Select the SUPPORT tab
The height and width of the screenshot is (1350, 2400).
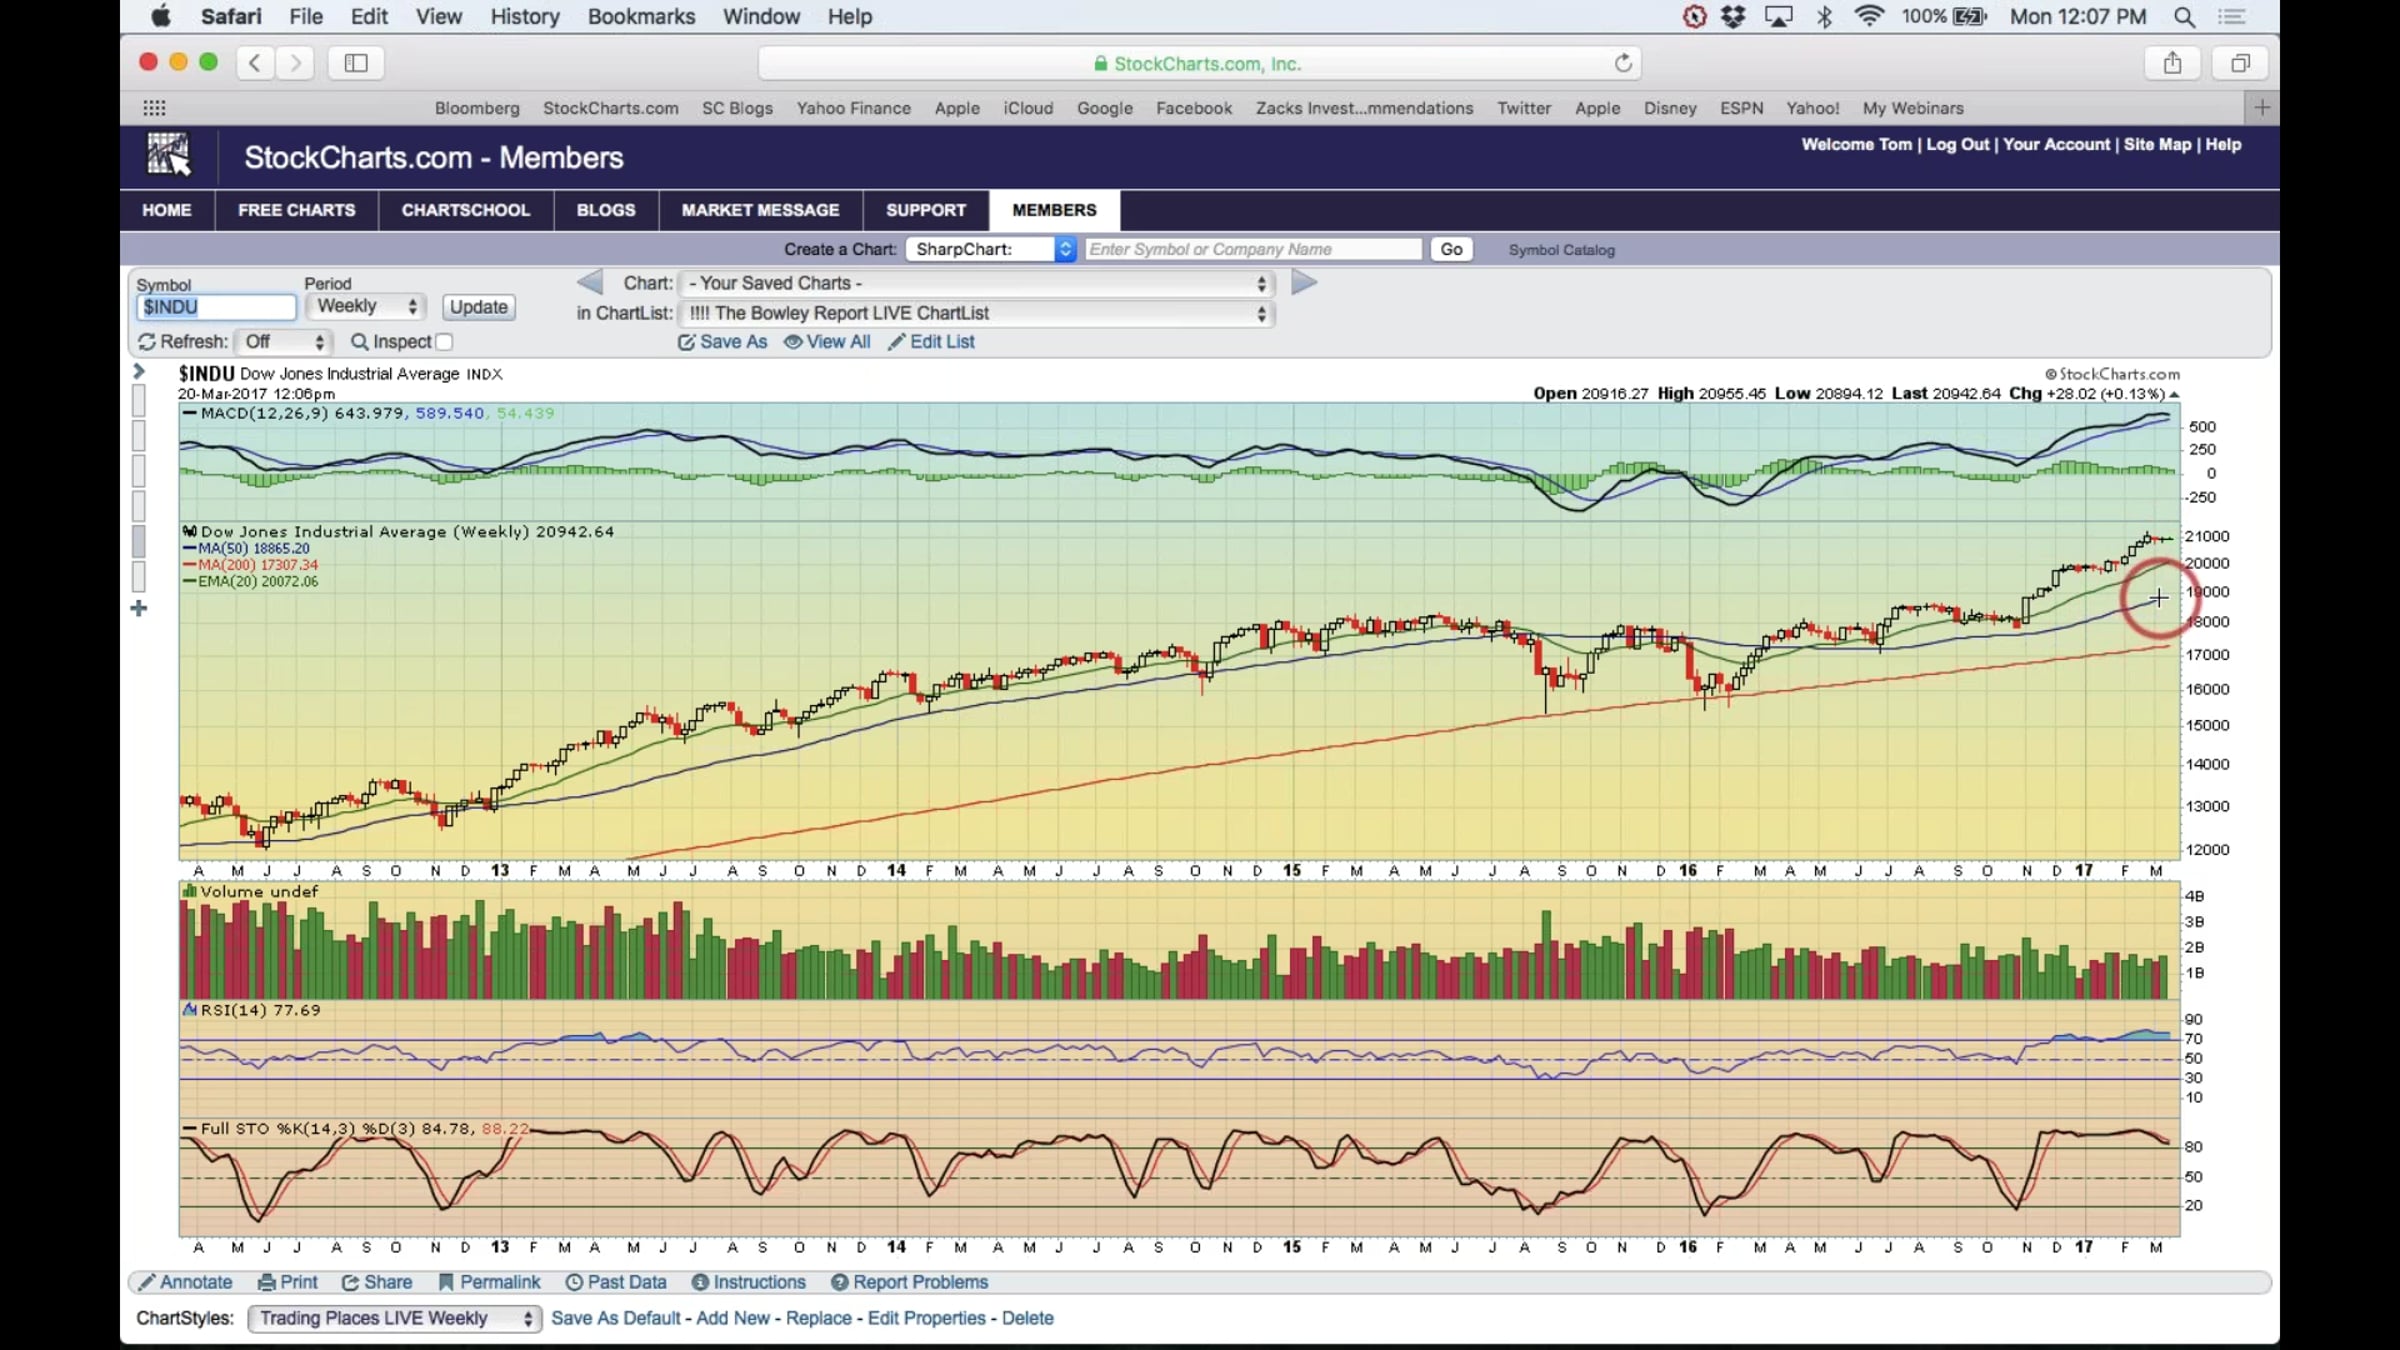click(926, 210)
